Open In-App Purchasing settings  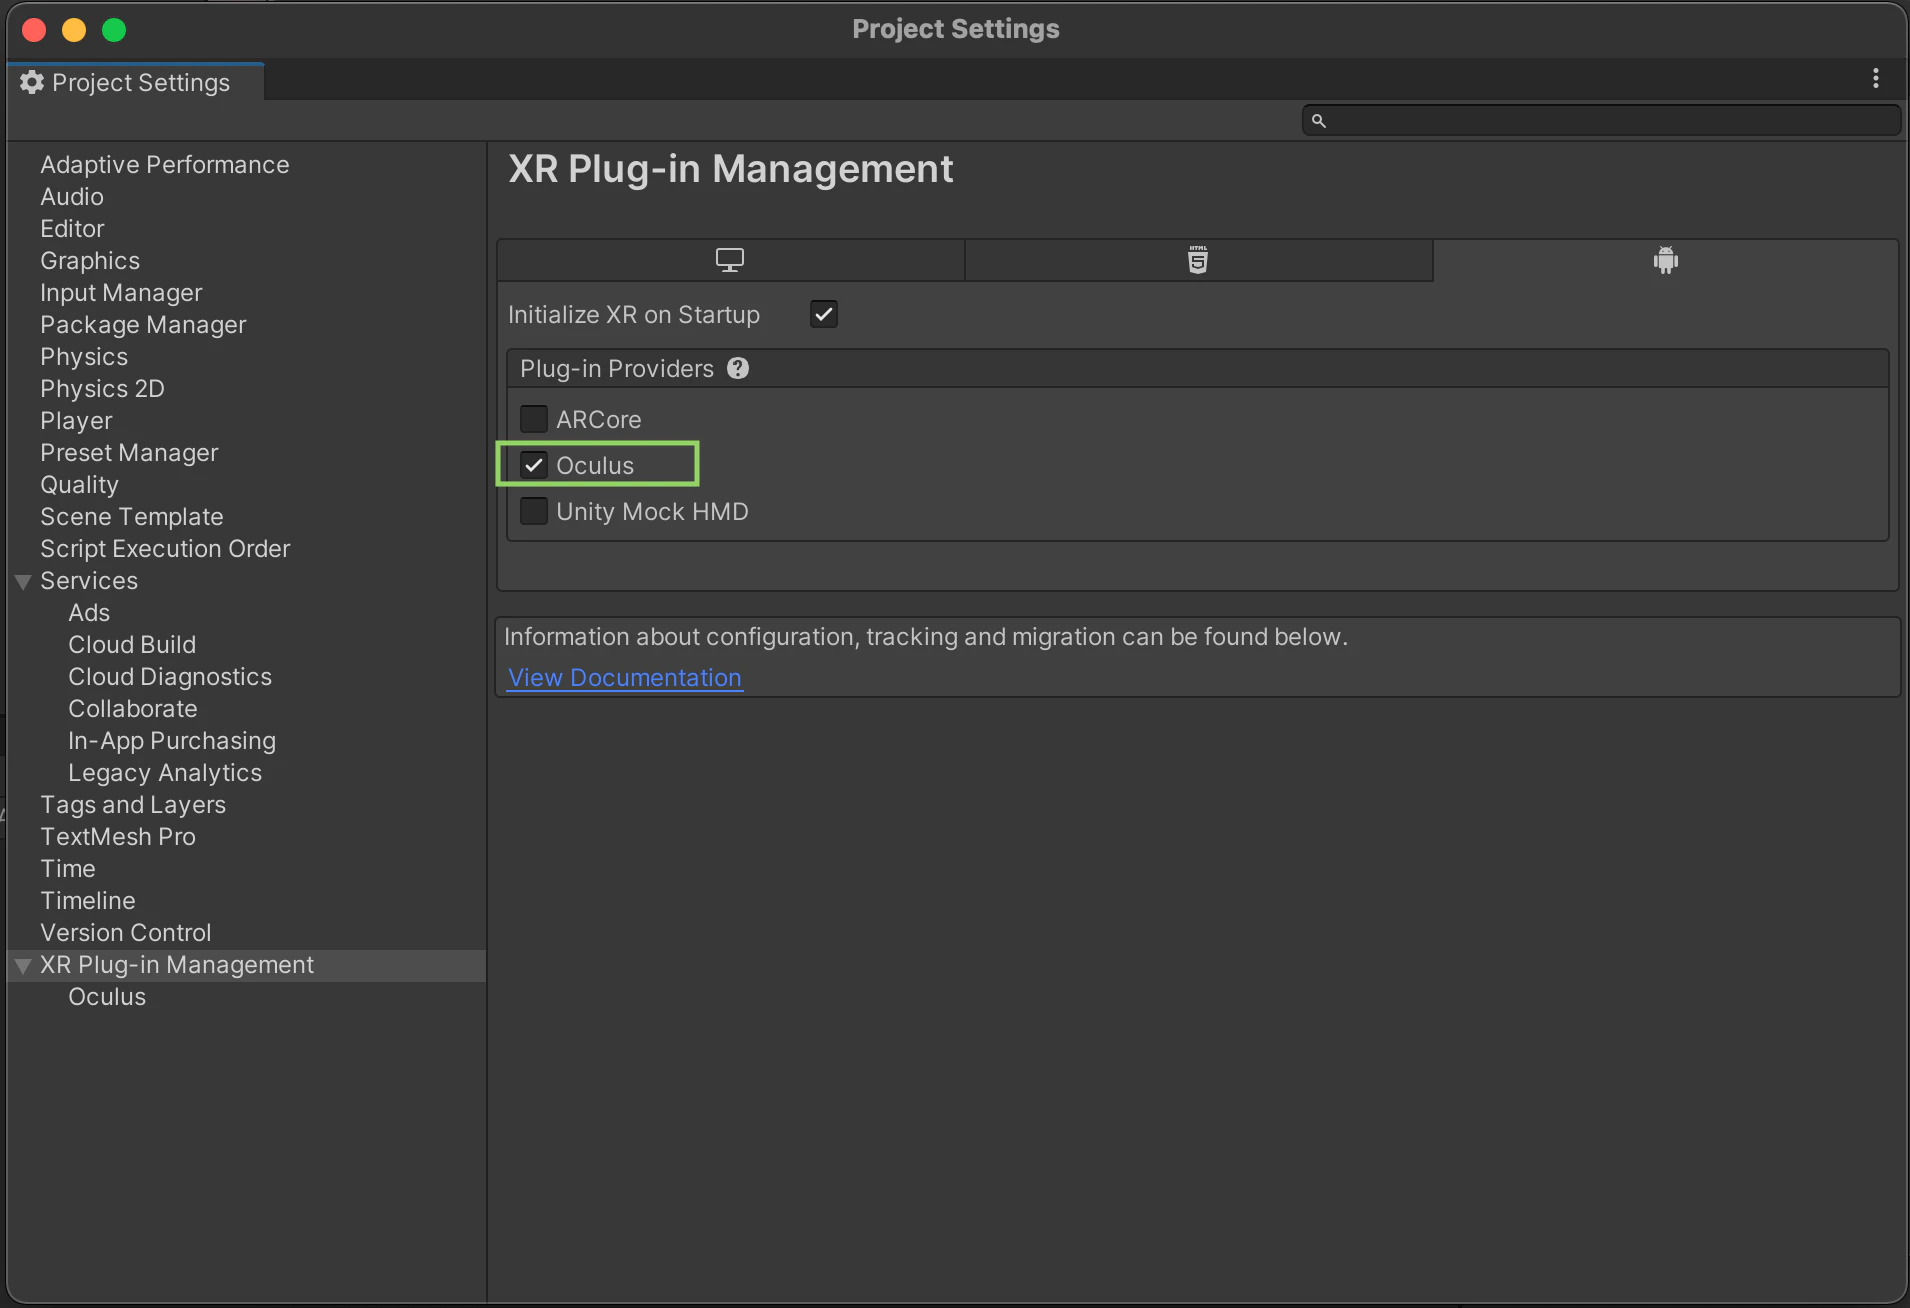[172, 740]
